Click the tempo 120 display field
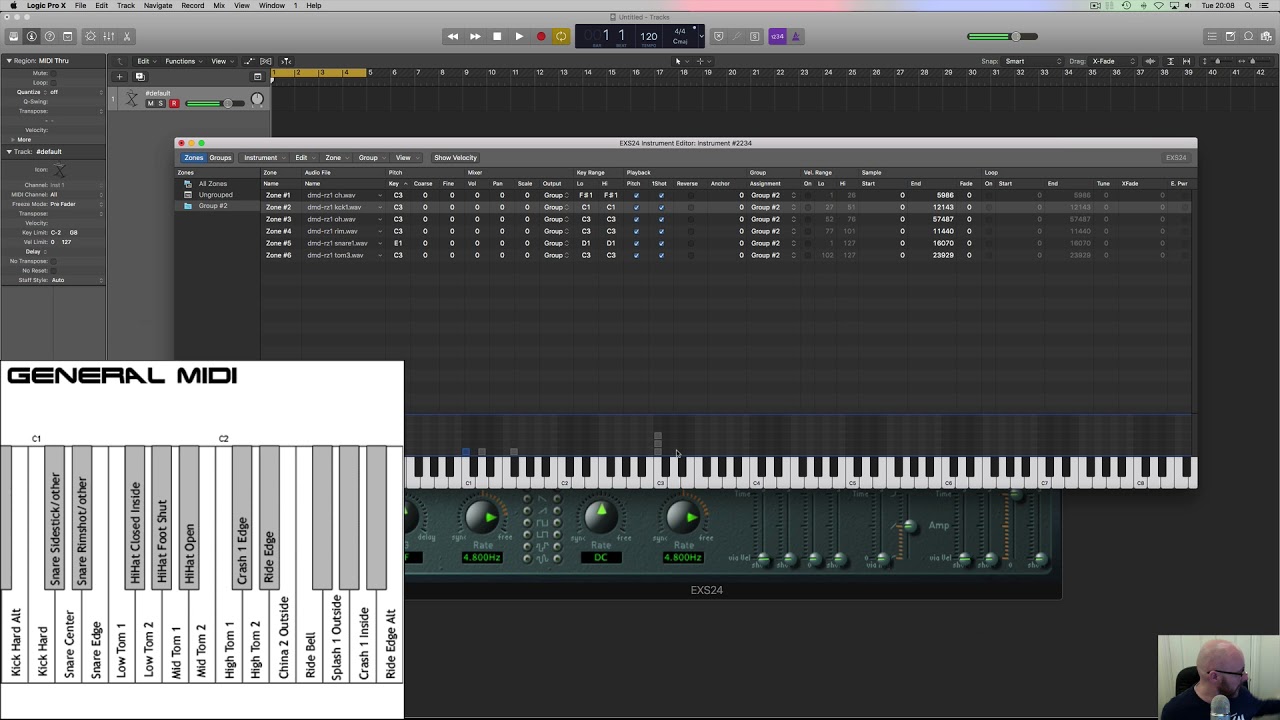 pyautogui.click(x=649, y=37)
